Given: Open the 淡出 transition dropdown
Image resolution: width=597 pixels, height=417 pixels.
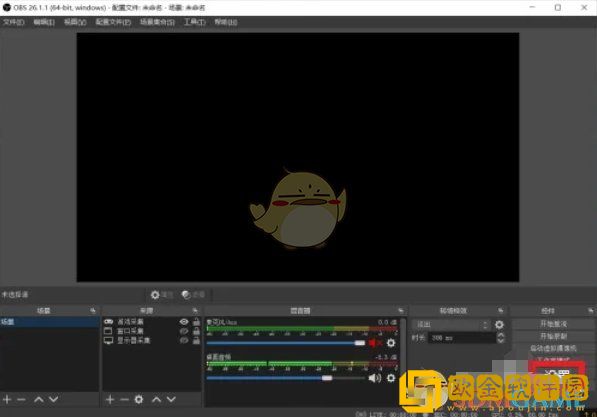Looking at the screenshot, I should pyautogui.click(x=451, y=324).
